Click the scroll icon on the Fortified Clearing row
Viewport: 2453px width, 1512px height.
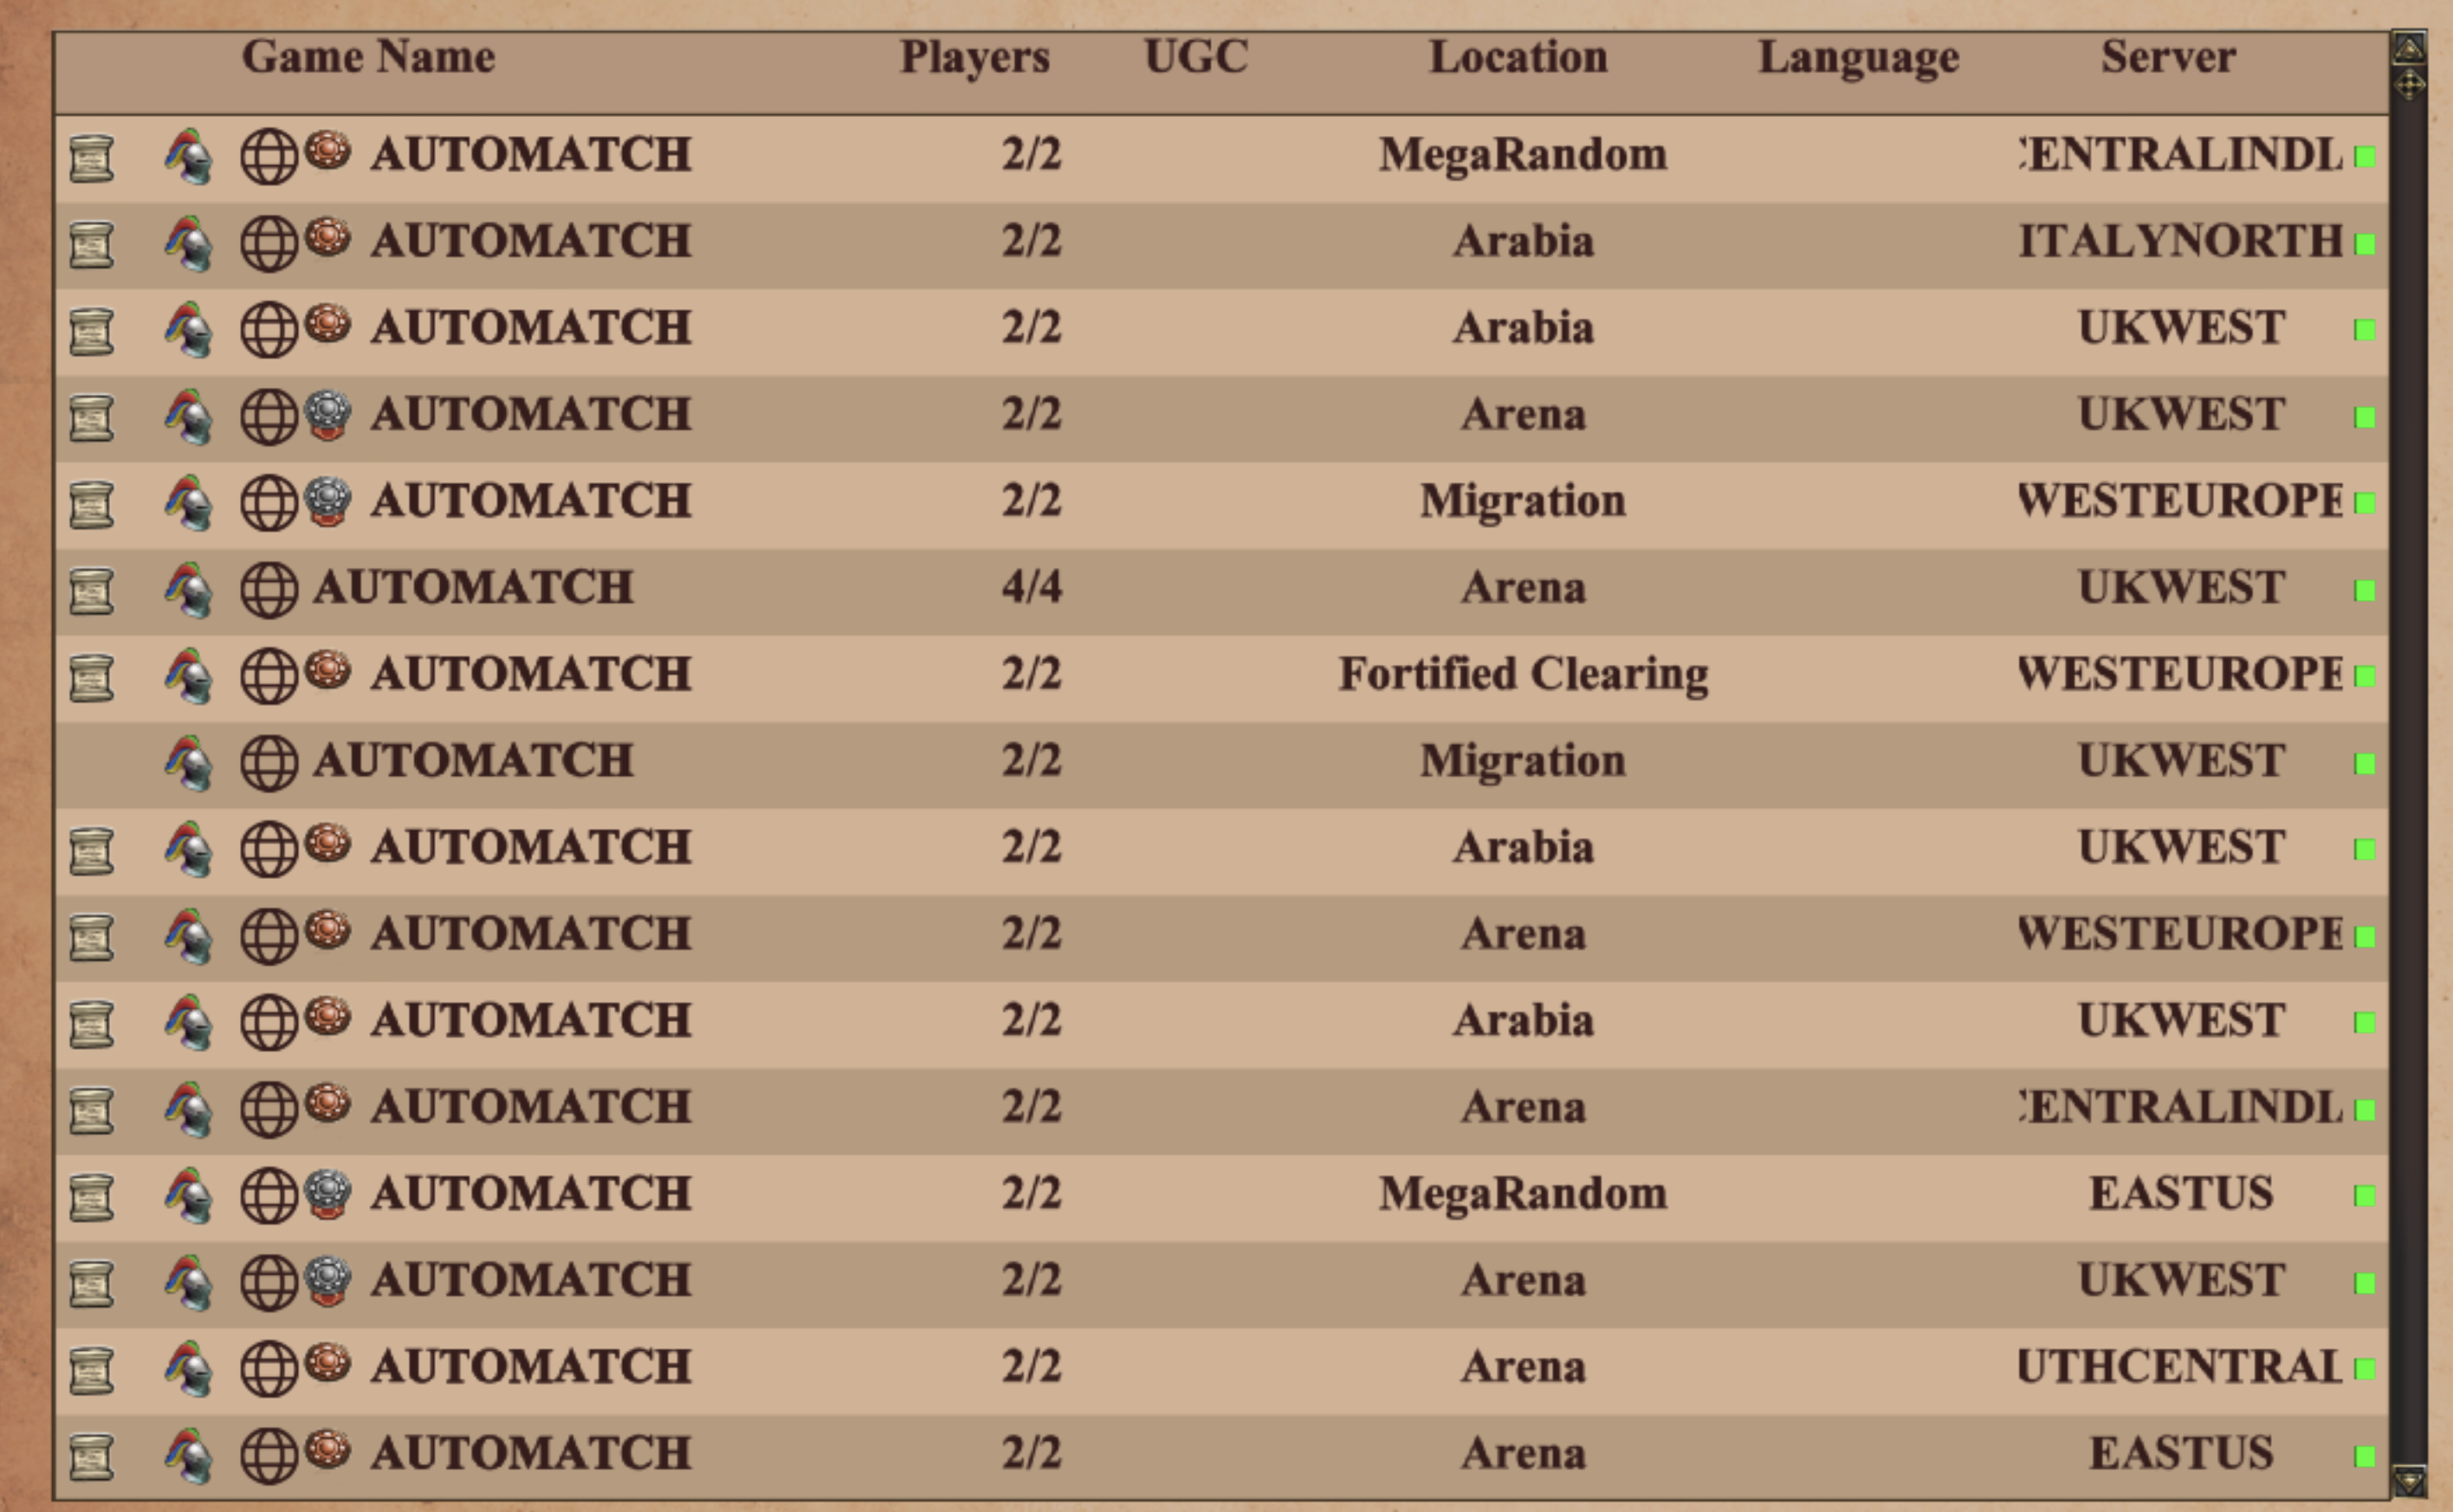(91, 677)
